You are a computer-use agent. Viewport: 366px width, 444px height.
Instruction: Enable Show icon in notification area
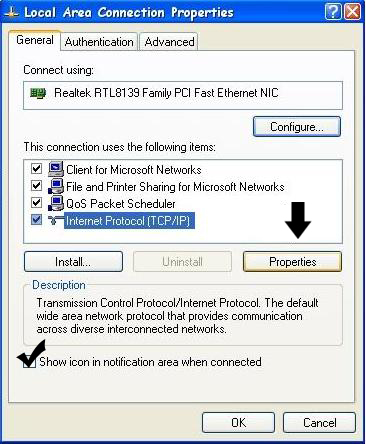pos(29,362)
